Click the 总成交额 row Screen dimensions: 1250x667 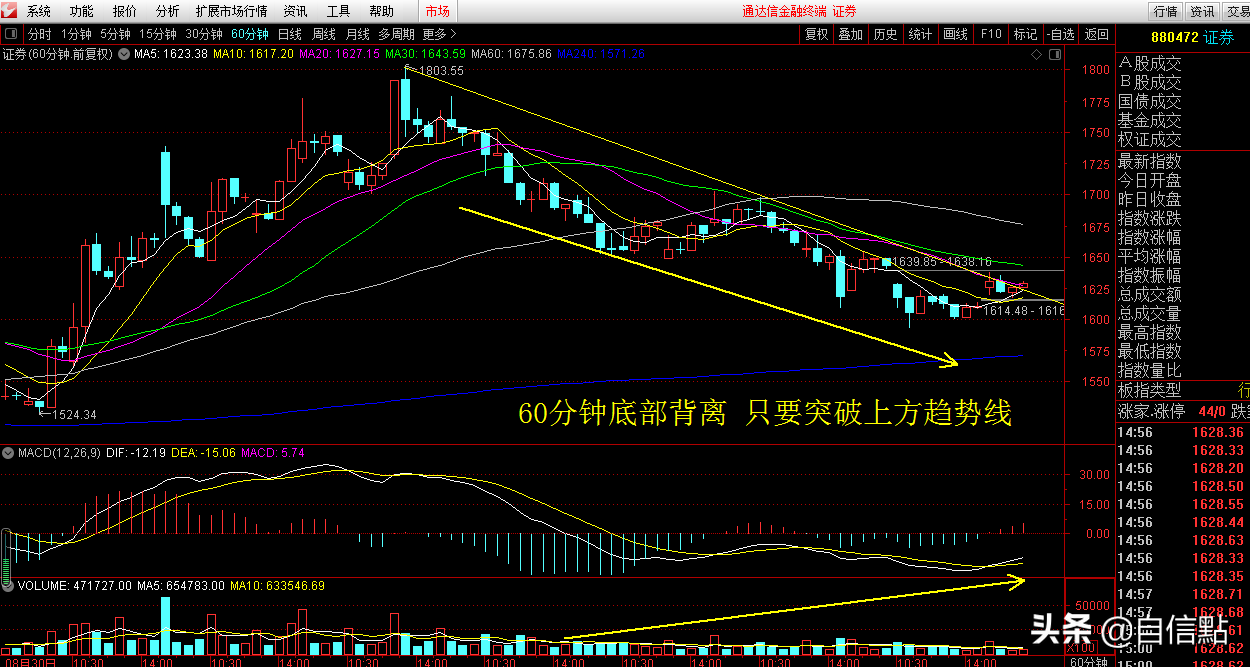coord(1150,294)
